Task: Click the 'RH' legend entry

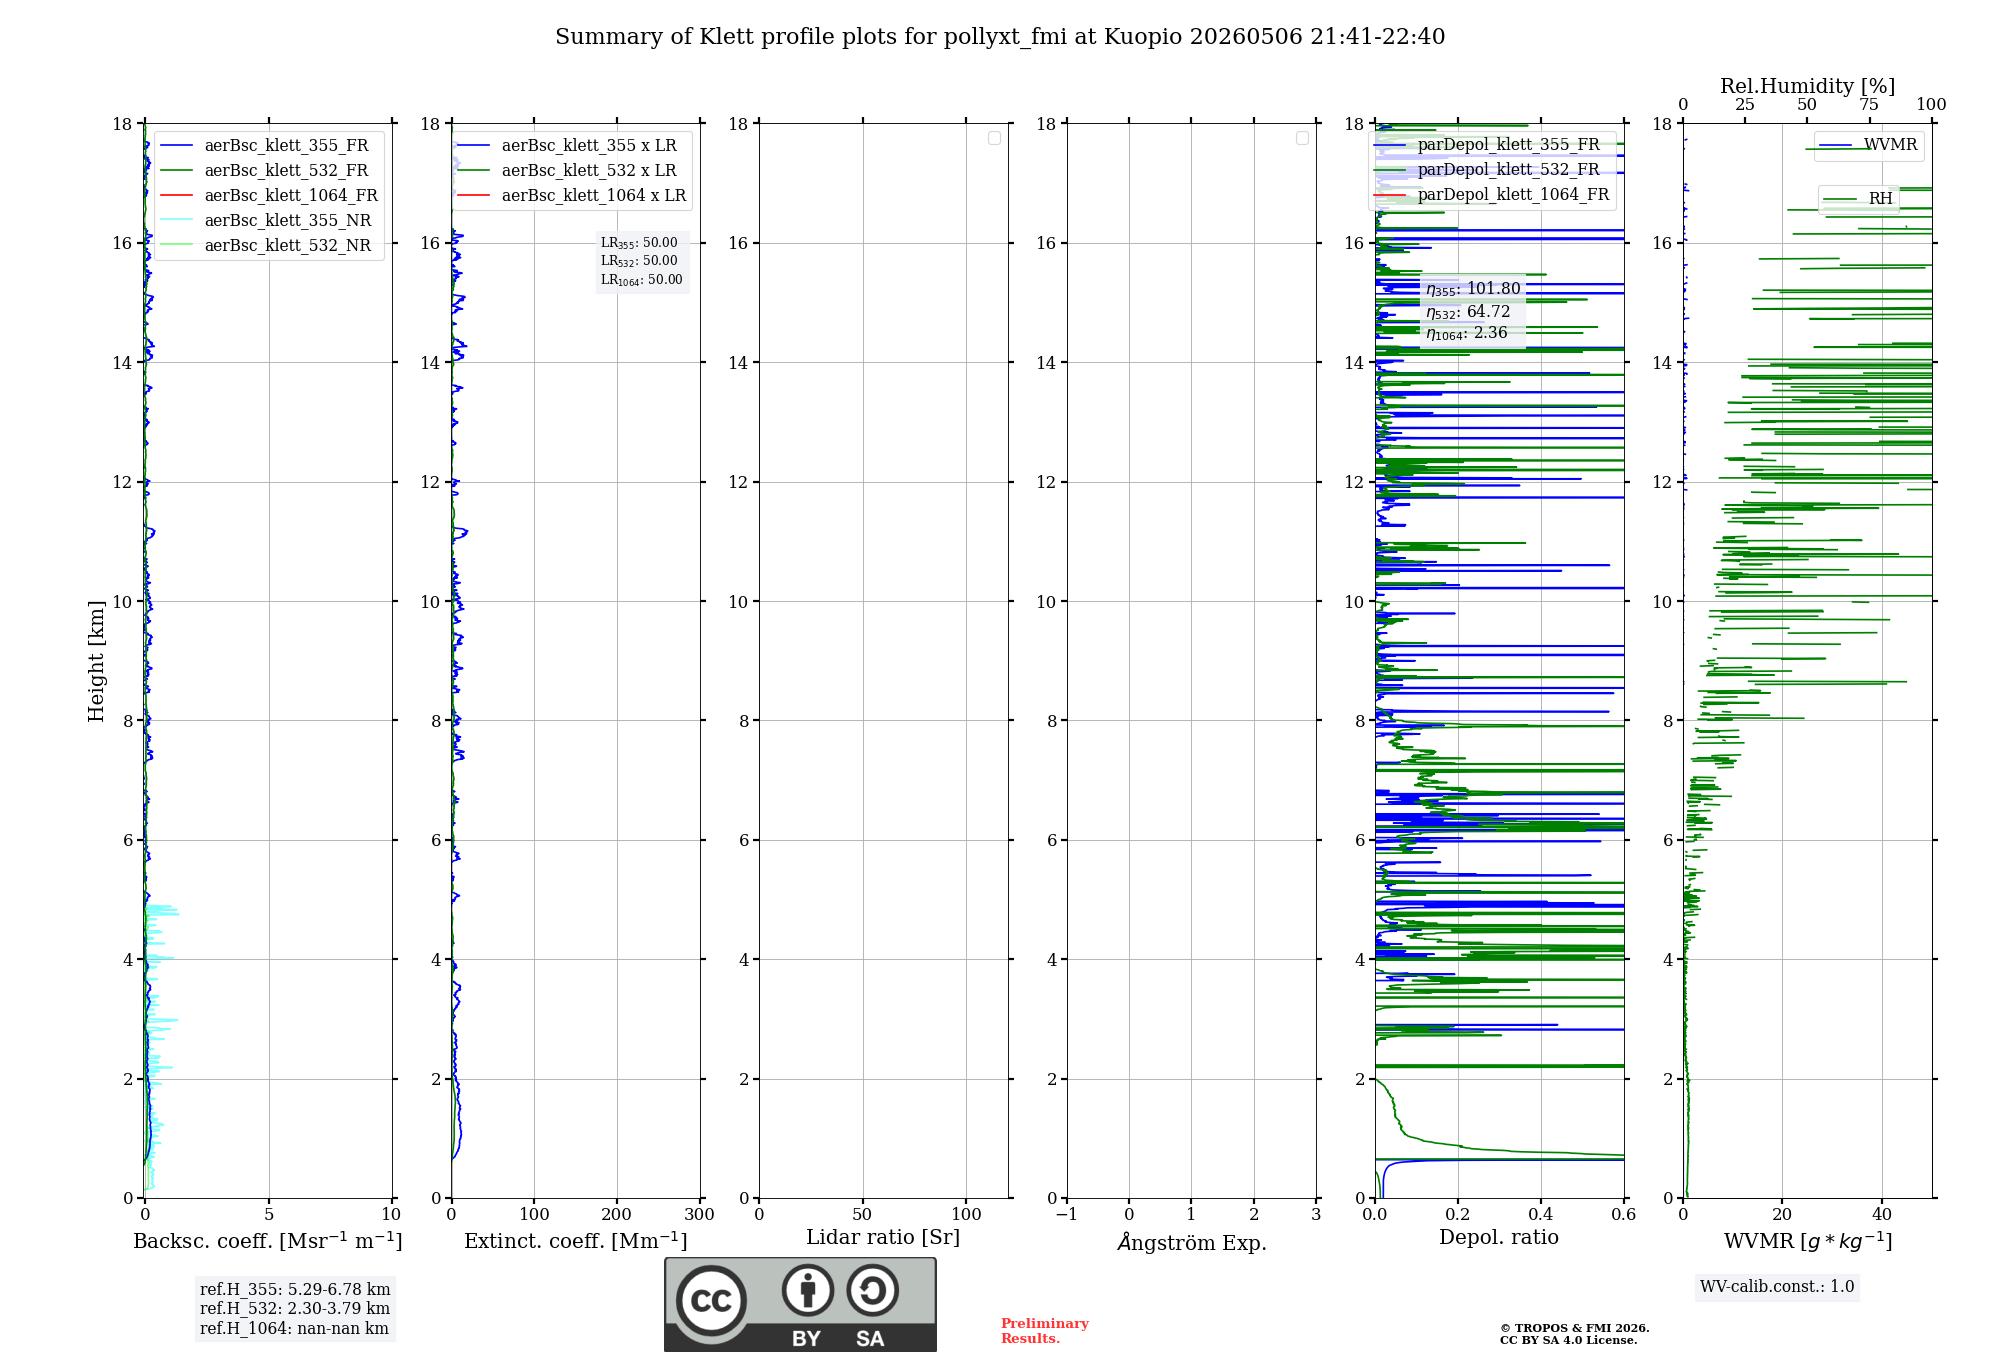Action: tap(1881, 199)
